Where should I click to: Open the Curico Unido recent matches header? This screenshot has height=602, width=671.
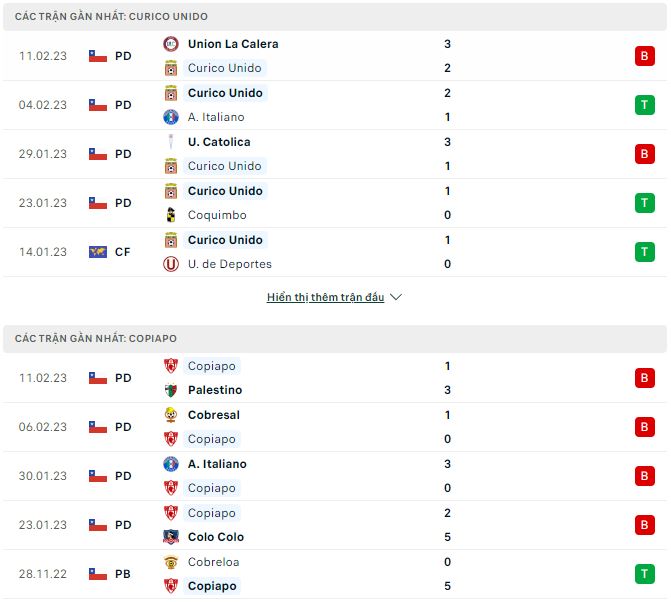[x=112, y=17]
